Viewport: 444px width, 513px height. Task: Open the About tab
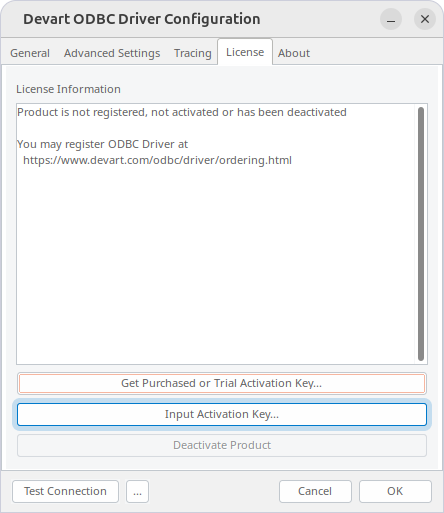click(294, 53)
